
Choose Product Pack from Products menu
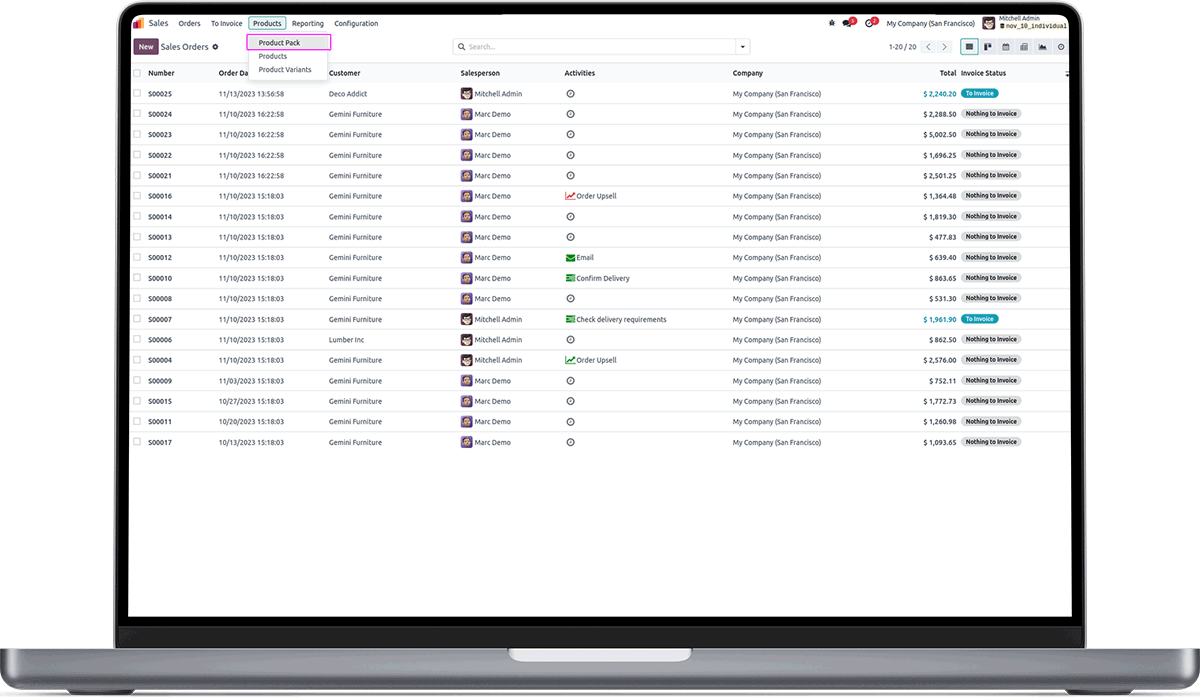pyautogui.click(x=289, y=43)
